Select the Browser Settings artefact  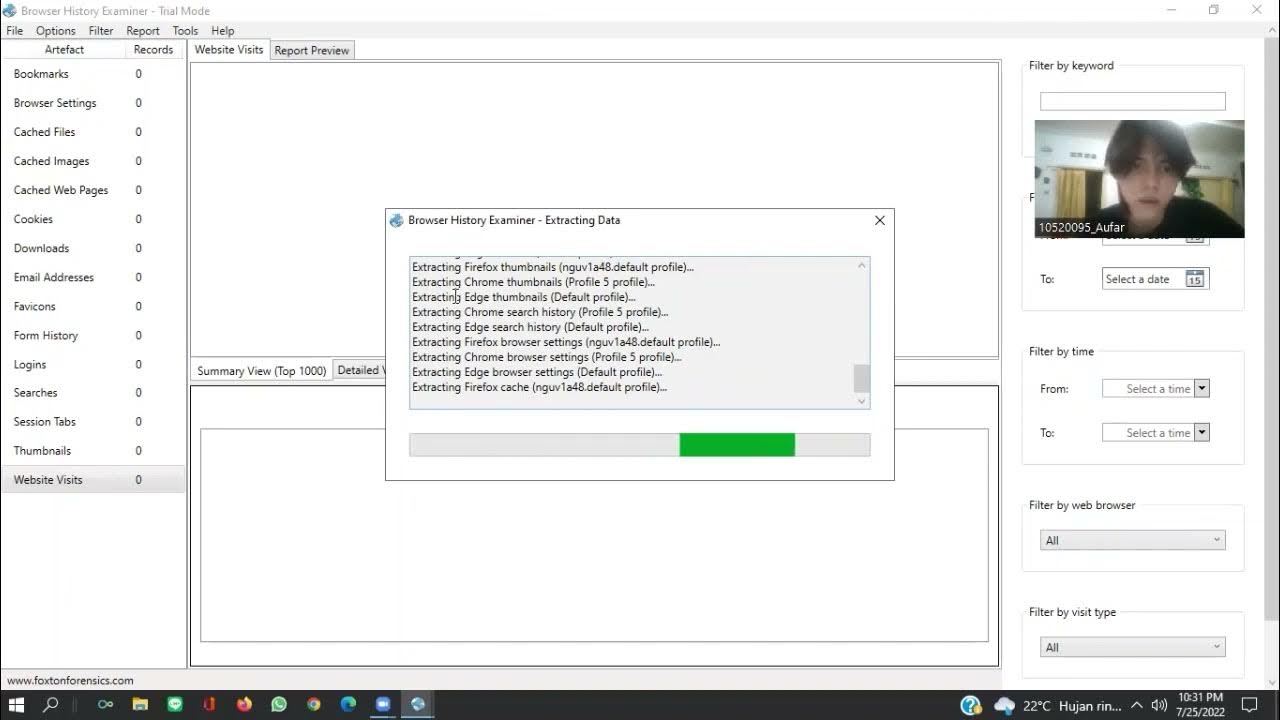point(93,103)
